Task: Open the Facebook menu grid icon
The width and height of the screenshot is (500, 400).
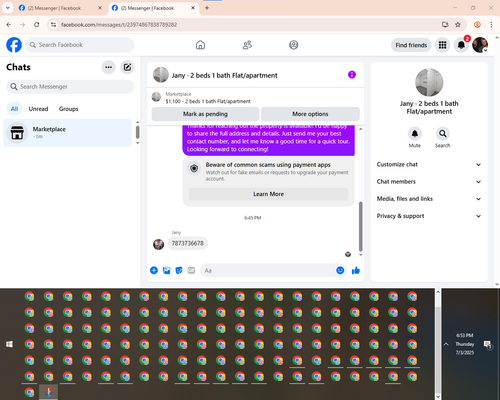Action: point(442,45)
